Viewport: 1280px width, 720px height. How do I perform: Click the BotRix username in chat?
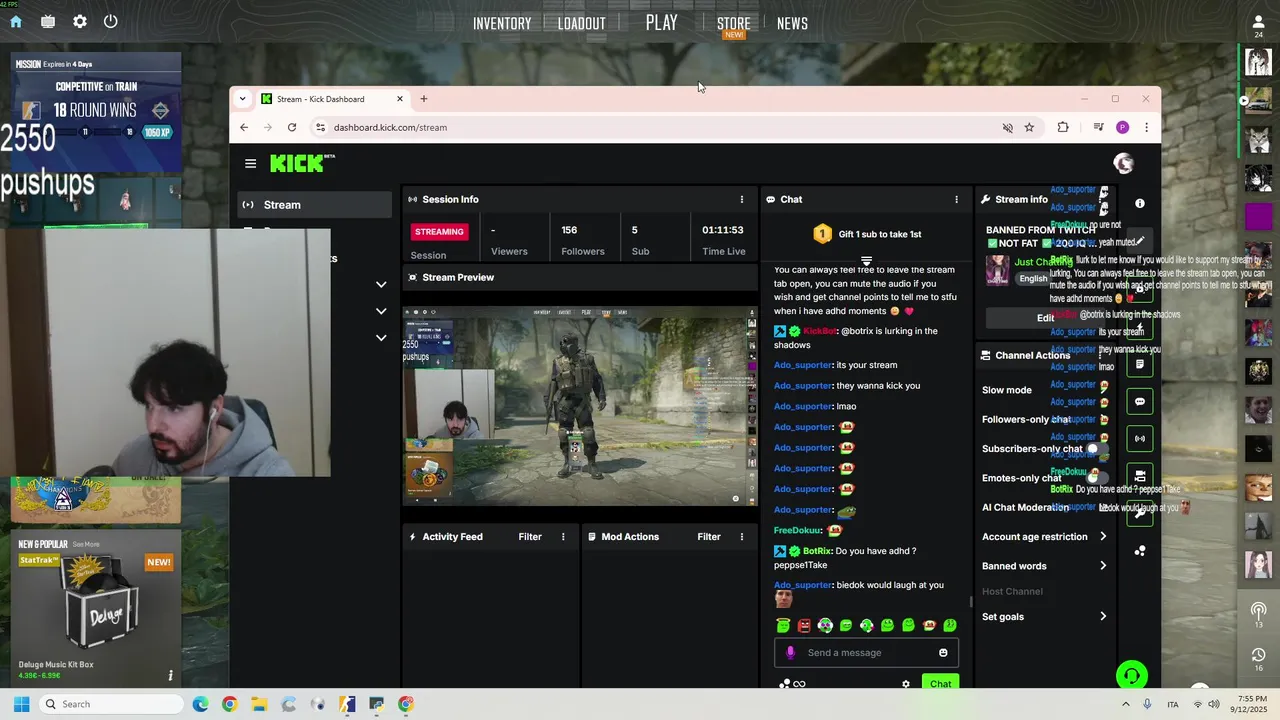(x=817, y=551)
